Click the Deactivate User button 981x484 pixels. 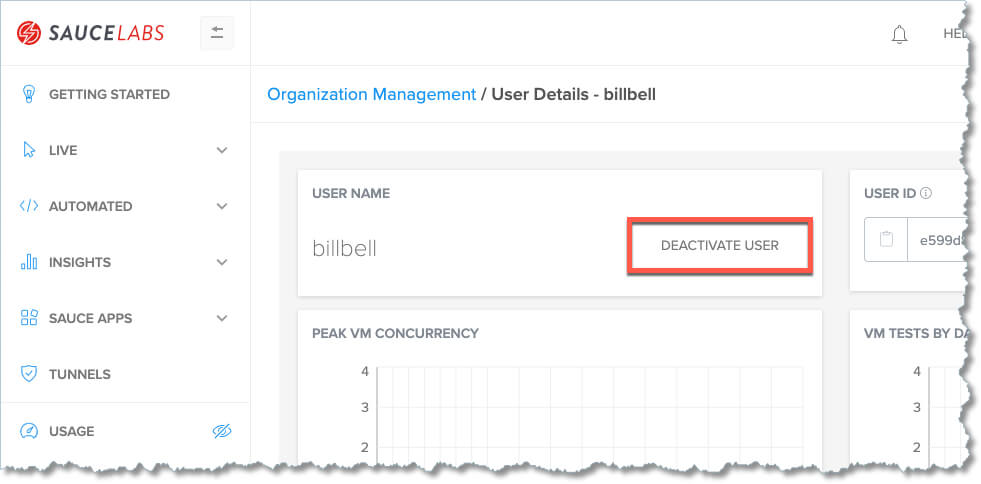tap(720, 245)
